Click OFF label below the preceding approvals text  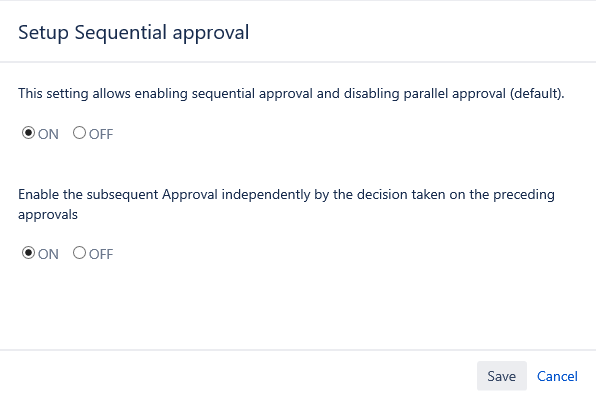101,254
